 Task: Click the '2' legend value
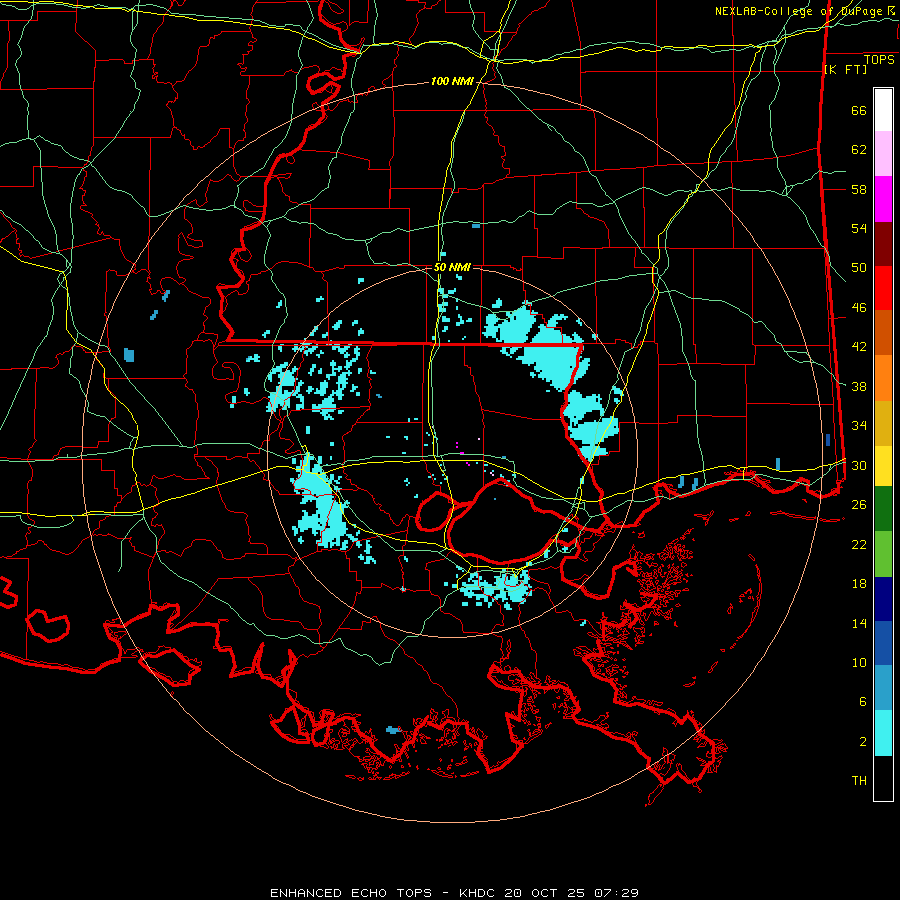coord(863,741)
